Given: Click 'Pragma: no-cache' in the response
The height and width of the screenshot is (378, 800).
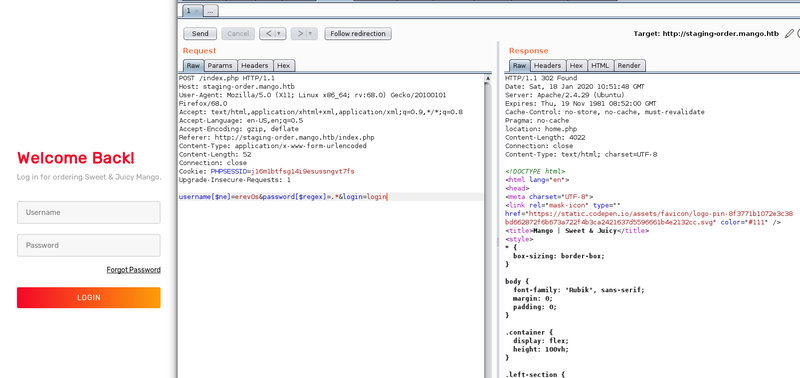Looking at the screenshot, I should point(537,120).
